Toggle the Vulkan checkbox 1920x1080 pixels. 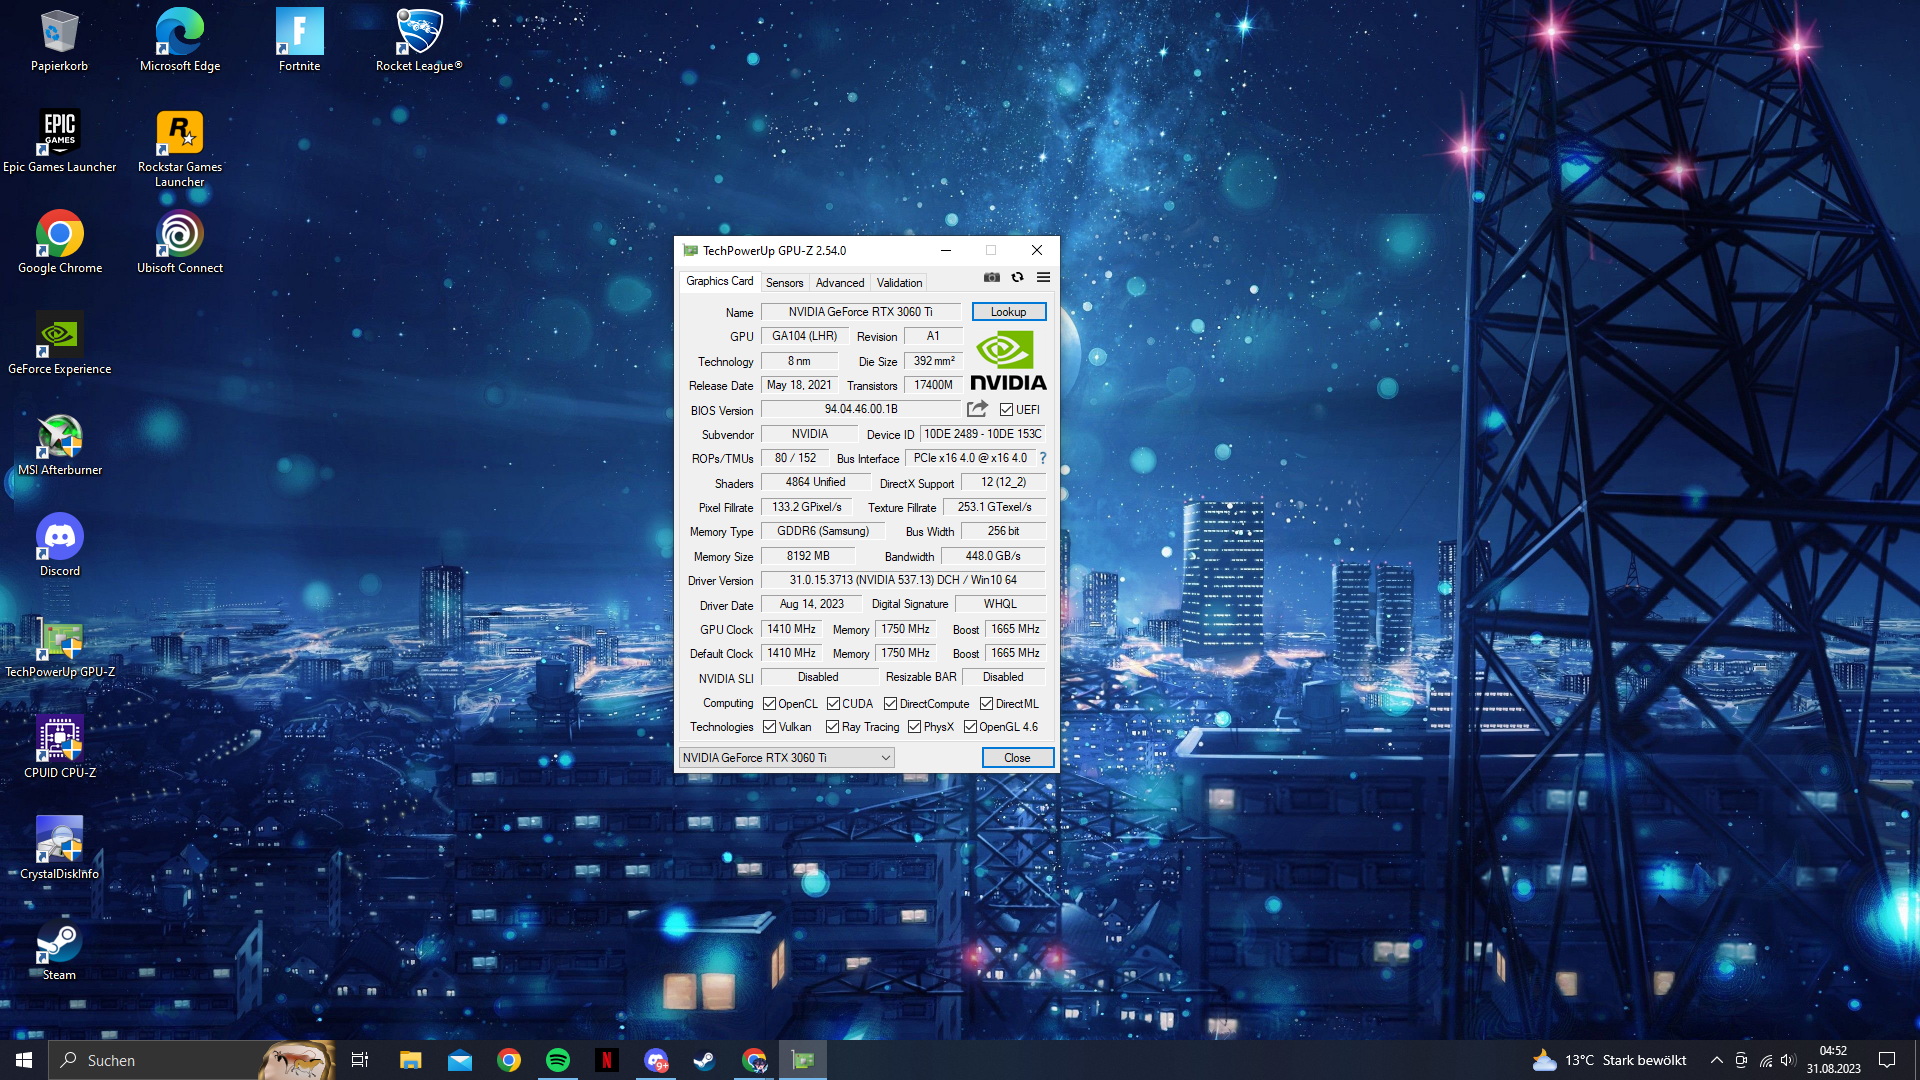[x=769, y=727]
